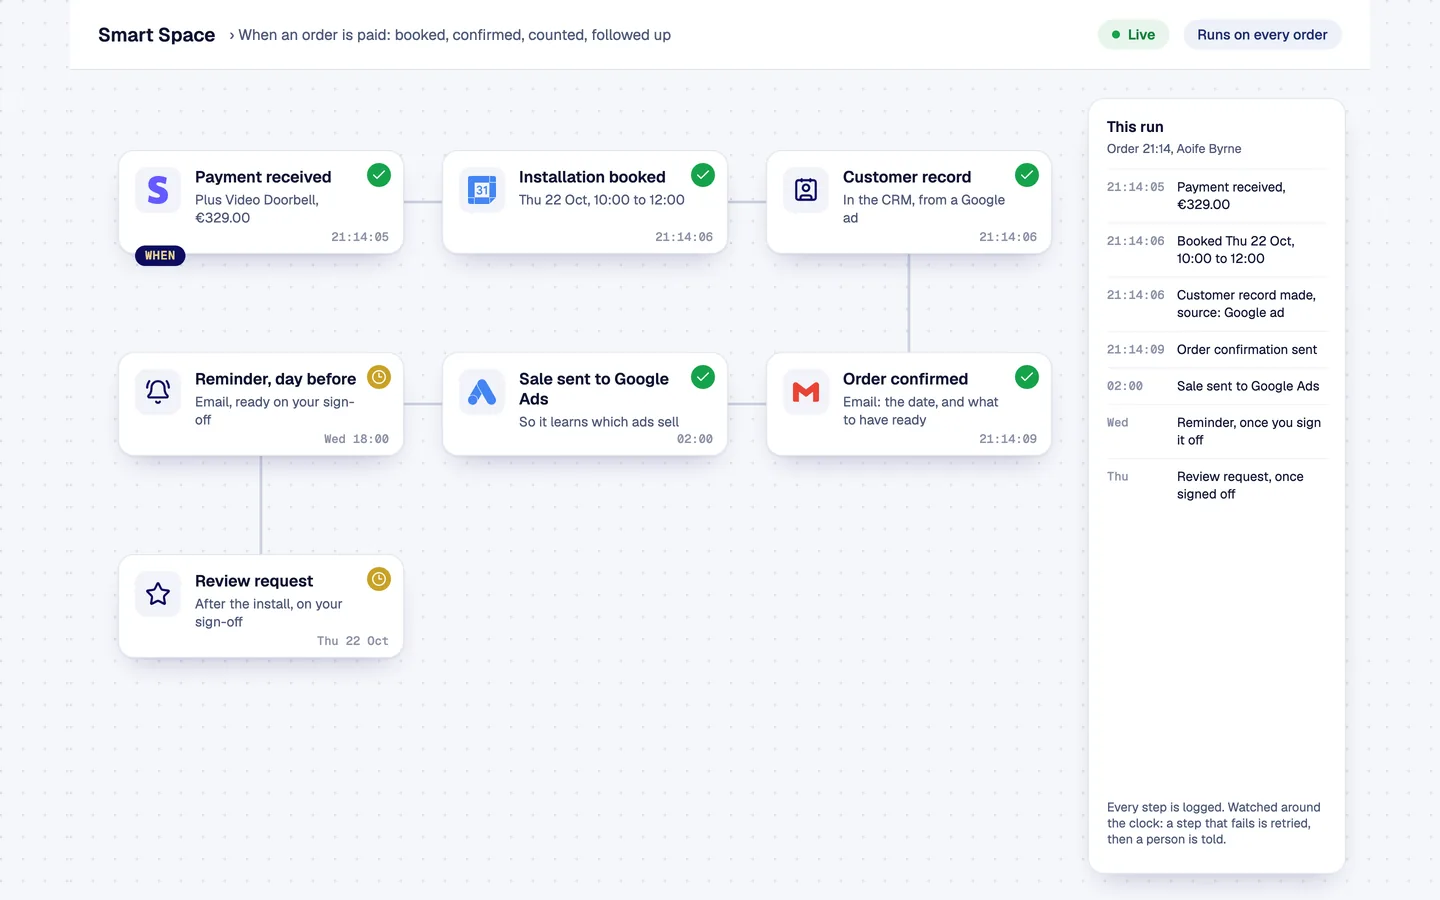Viewport: 1440px width, 900px height.
Task: Click log entry 'Sale sent to Google Ads'
Action: [x=1217, y=386]
